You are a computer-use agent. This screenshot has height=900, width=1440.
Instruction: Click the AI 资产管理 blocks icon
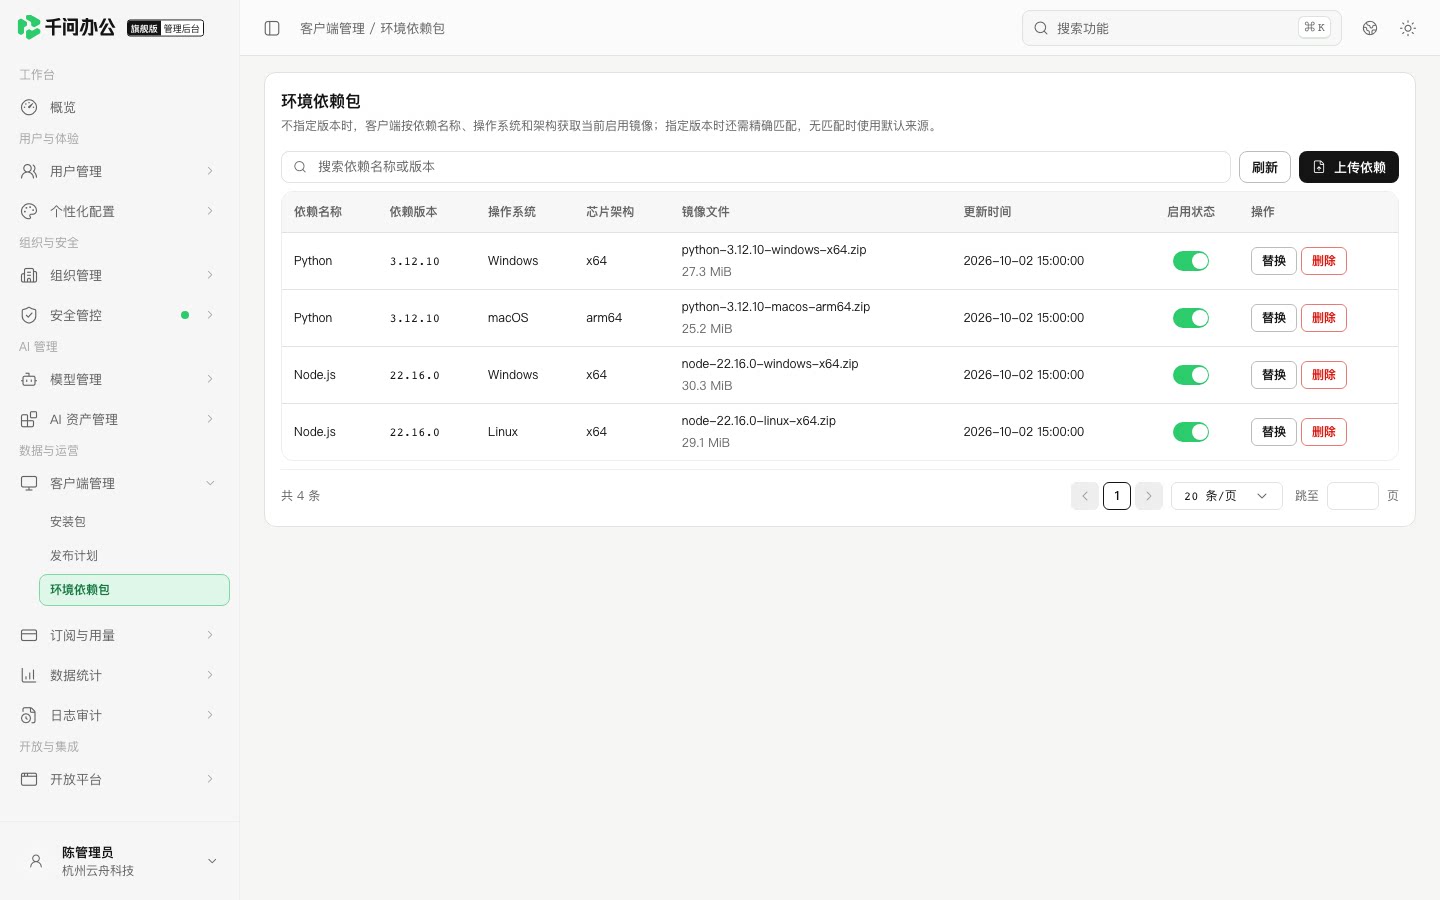coord(29,419)
